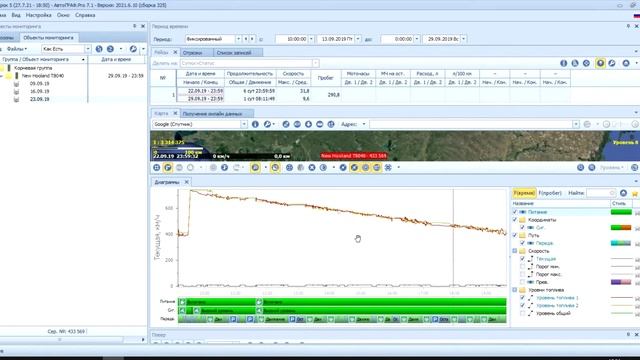This screenshot has width=640, height=360.
Task: Click the fit-to-frame icon beside the highlighted icon trio
Action: [388, 167]
